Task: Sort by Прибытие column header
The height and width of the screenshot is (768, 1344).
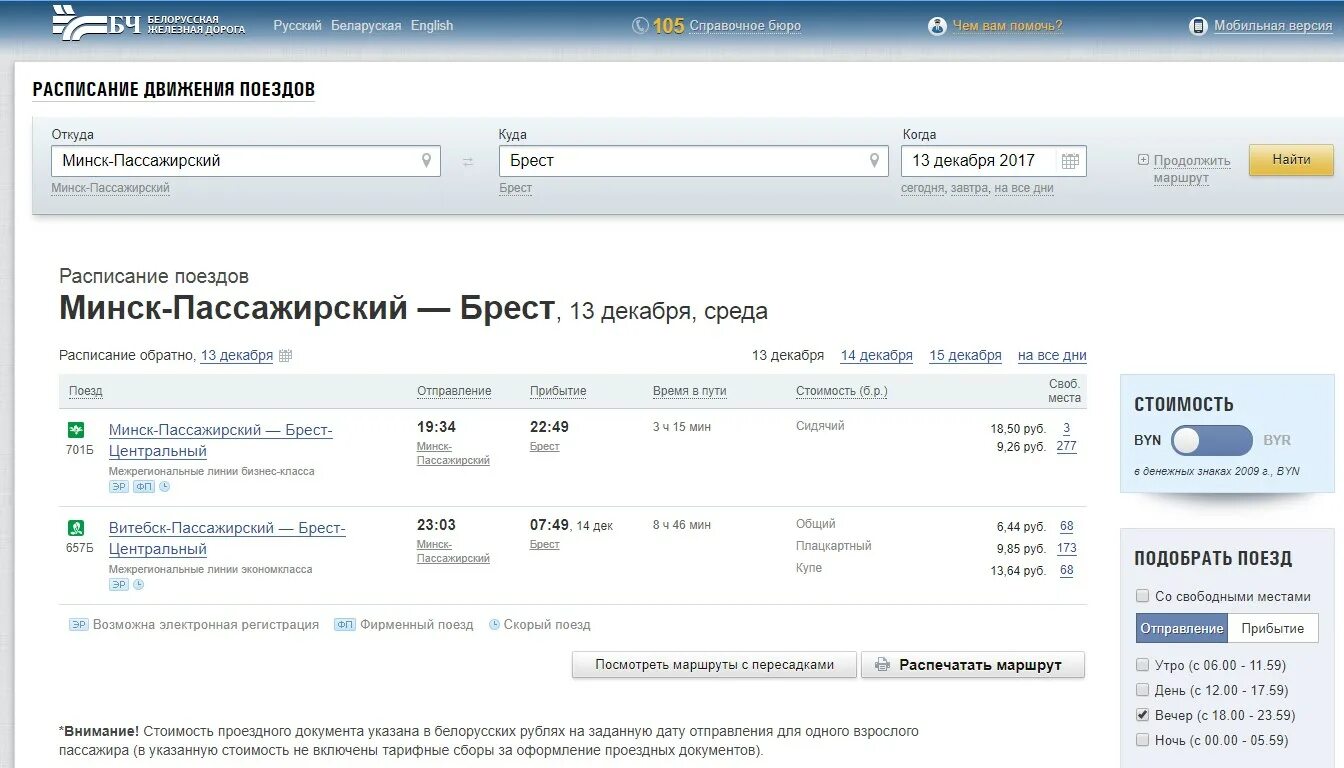Action: click(558, 391)
